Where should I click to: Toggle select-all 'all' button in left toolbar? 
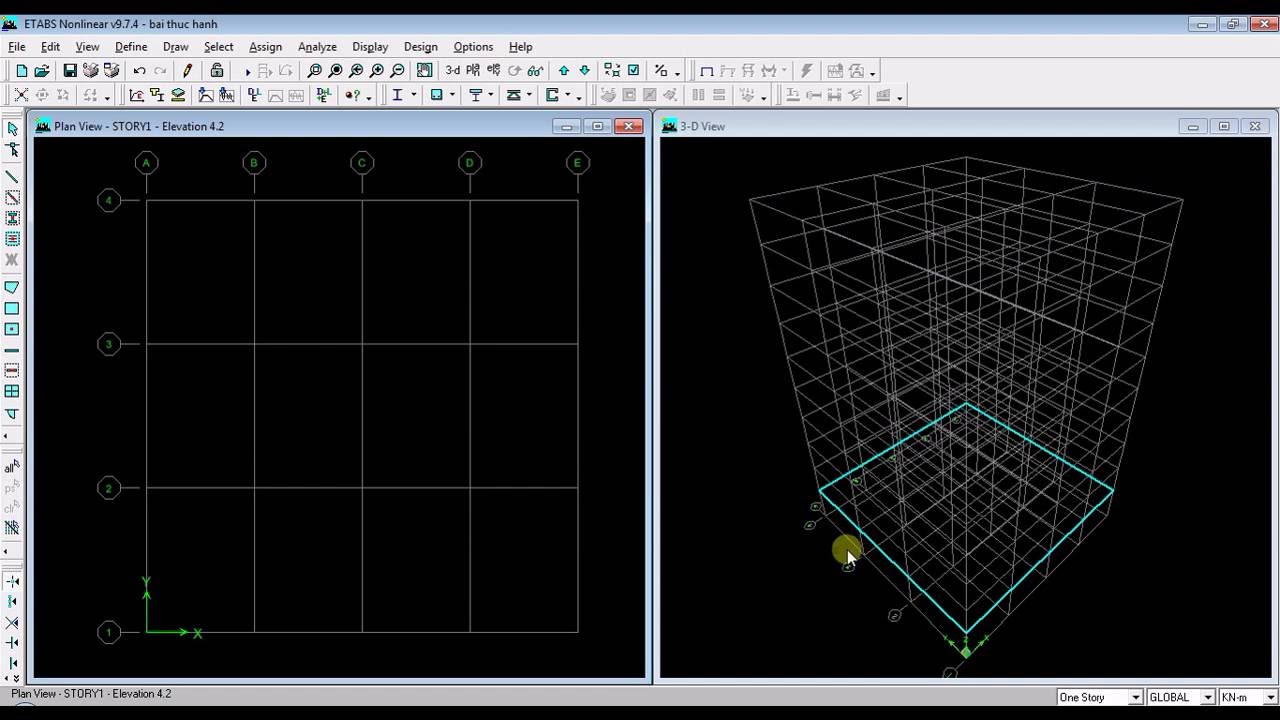(12, 467)
